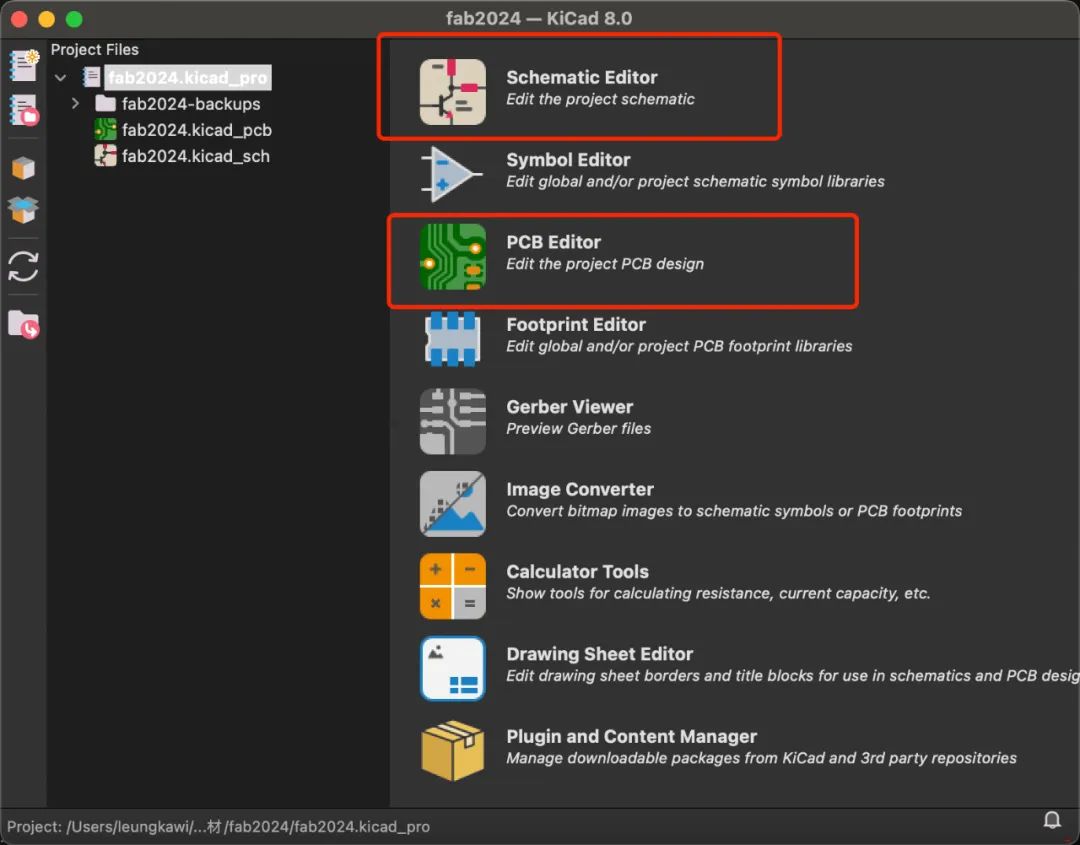Click the Open project directory folder icon
The image size is (1080, 845).
(23, 324)
